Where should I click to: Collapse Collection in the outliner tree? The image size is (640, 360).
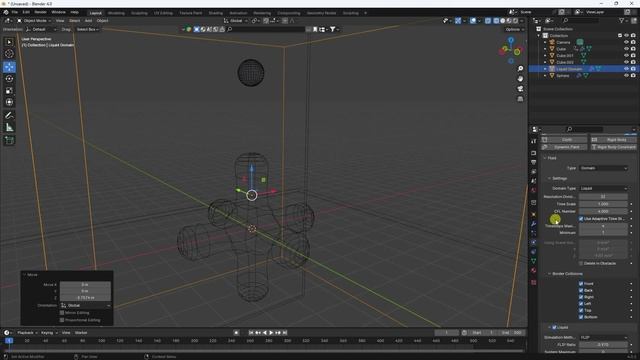[x=539, y=36]
